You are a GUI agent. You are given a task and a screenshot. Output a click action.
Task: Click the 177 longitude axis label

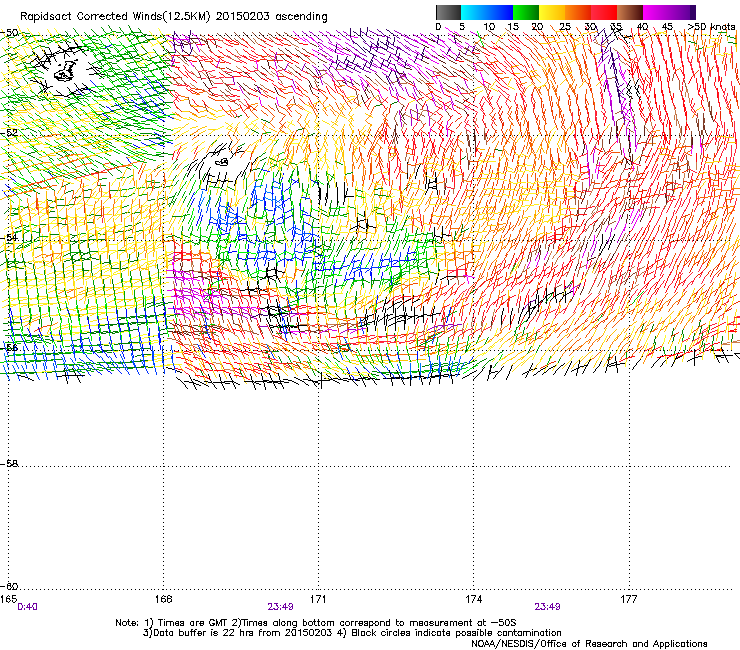click(x=629, y=599)
